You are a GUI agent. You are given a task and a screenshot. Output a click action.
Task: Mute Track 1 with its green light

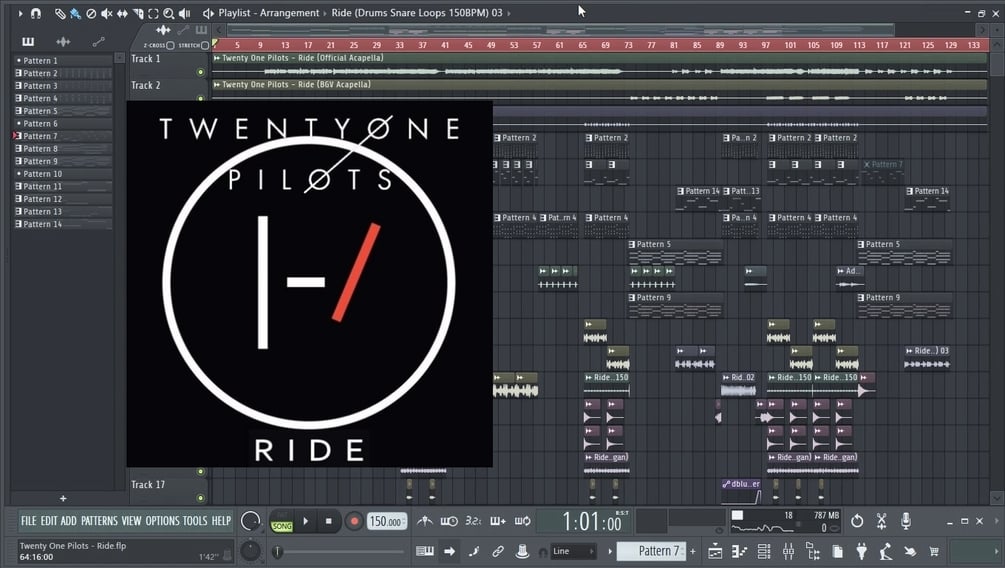(x=201, y=72)
